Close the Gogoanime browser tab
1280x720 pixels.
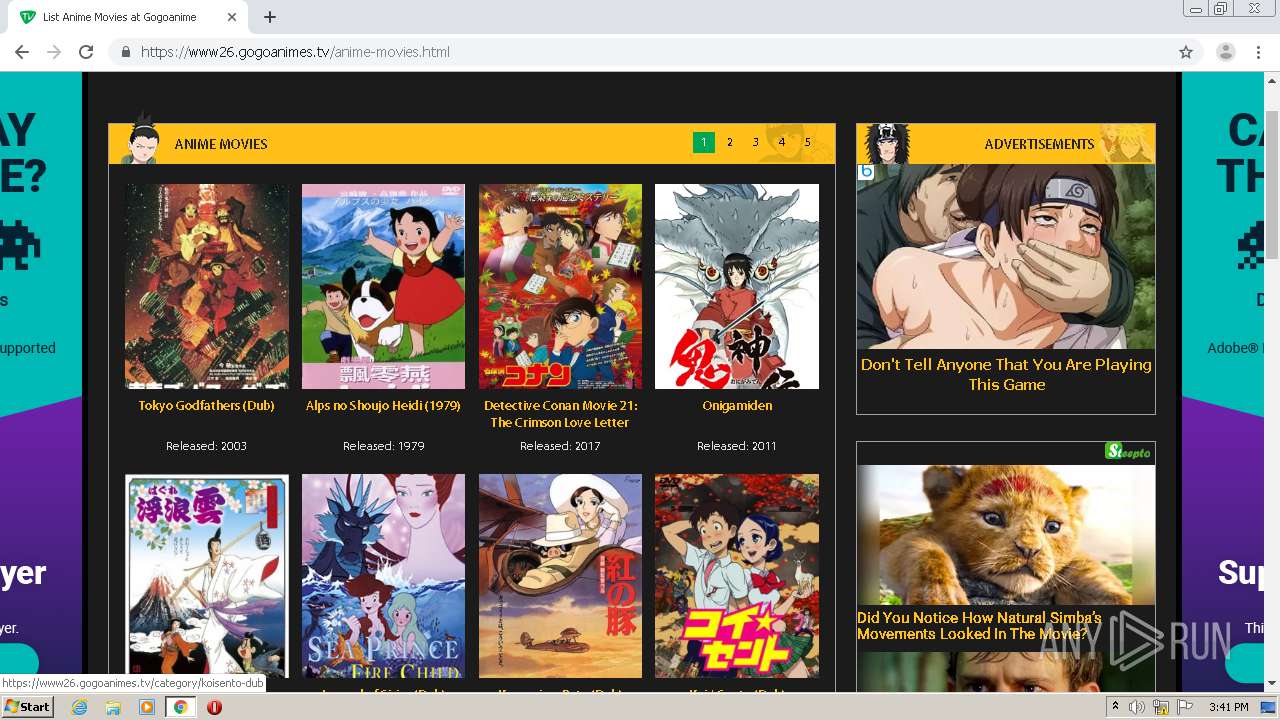coord(232,17)
